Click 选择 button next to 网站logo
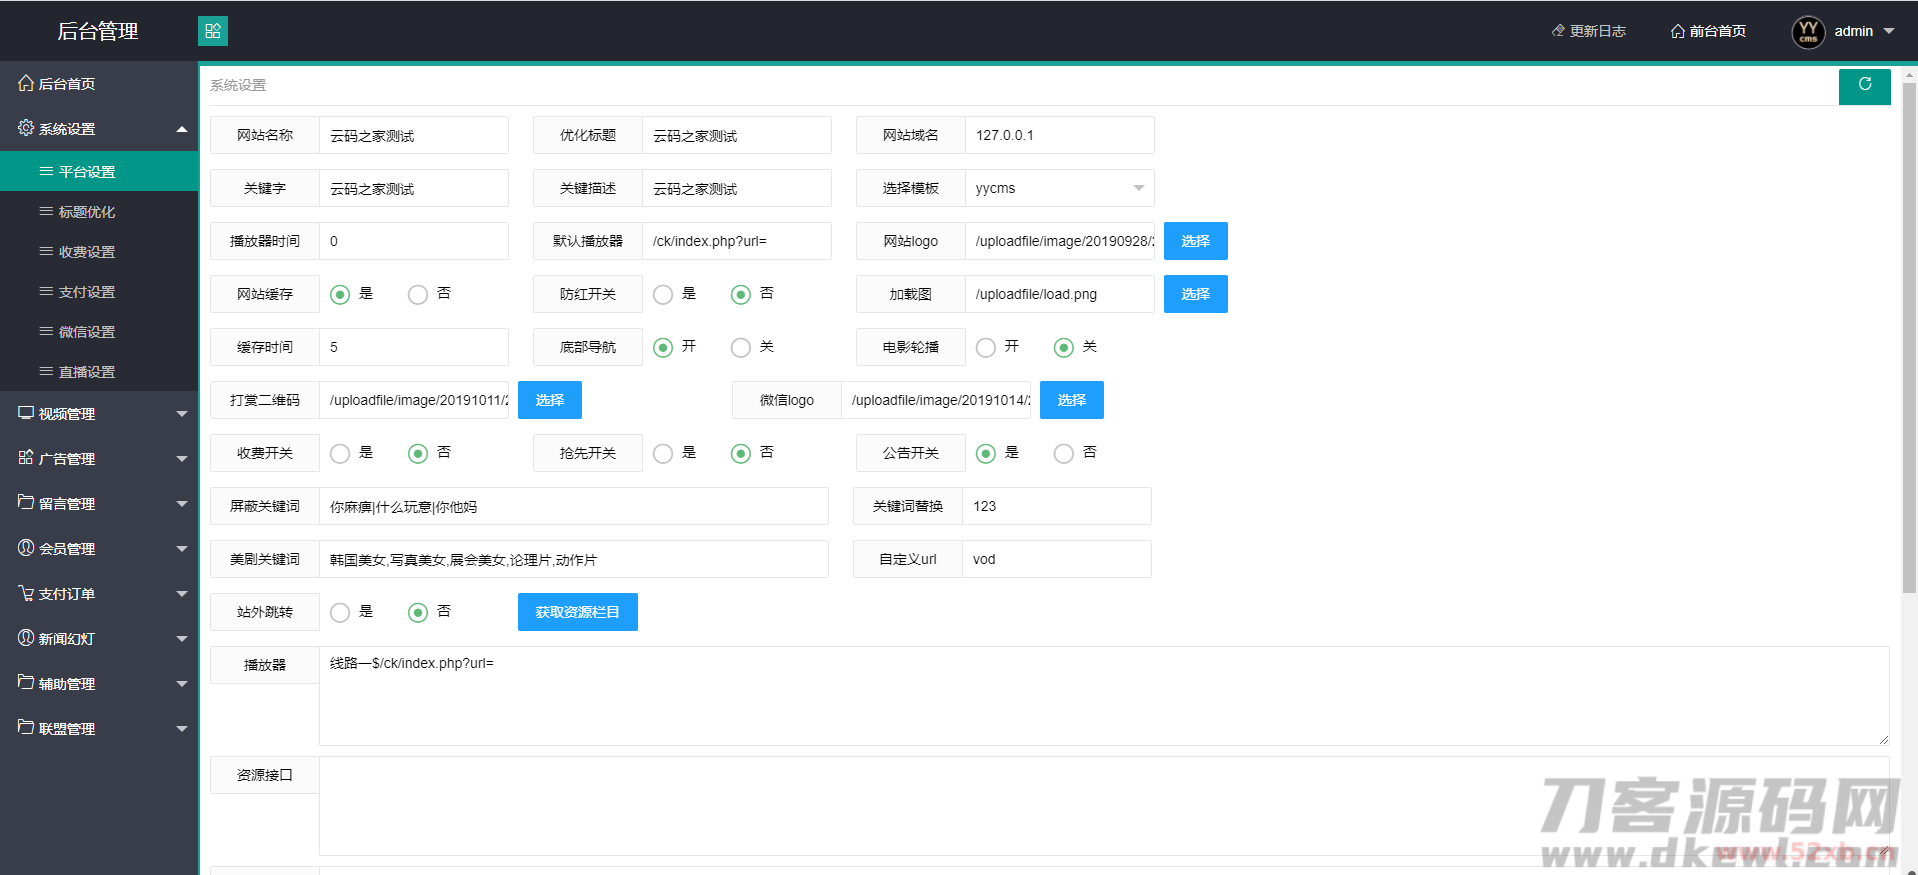 (x=1195, y=241)
